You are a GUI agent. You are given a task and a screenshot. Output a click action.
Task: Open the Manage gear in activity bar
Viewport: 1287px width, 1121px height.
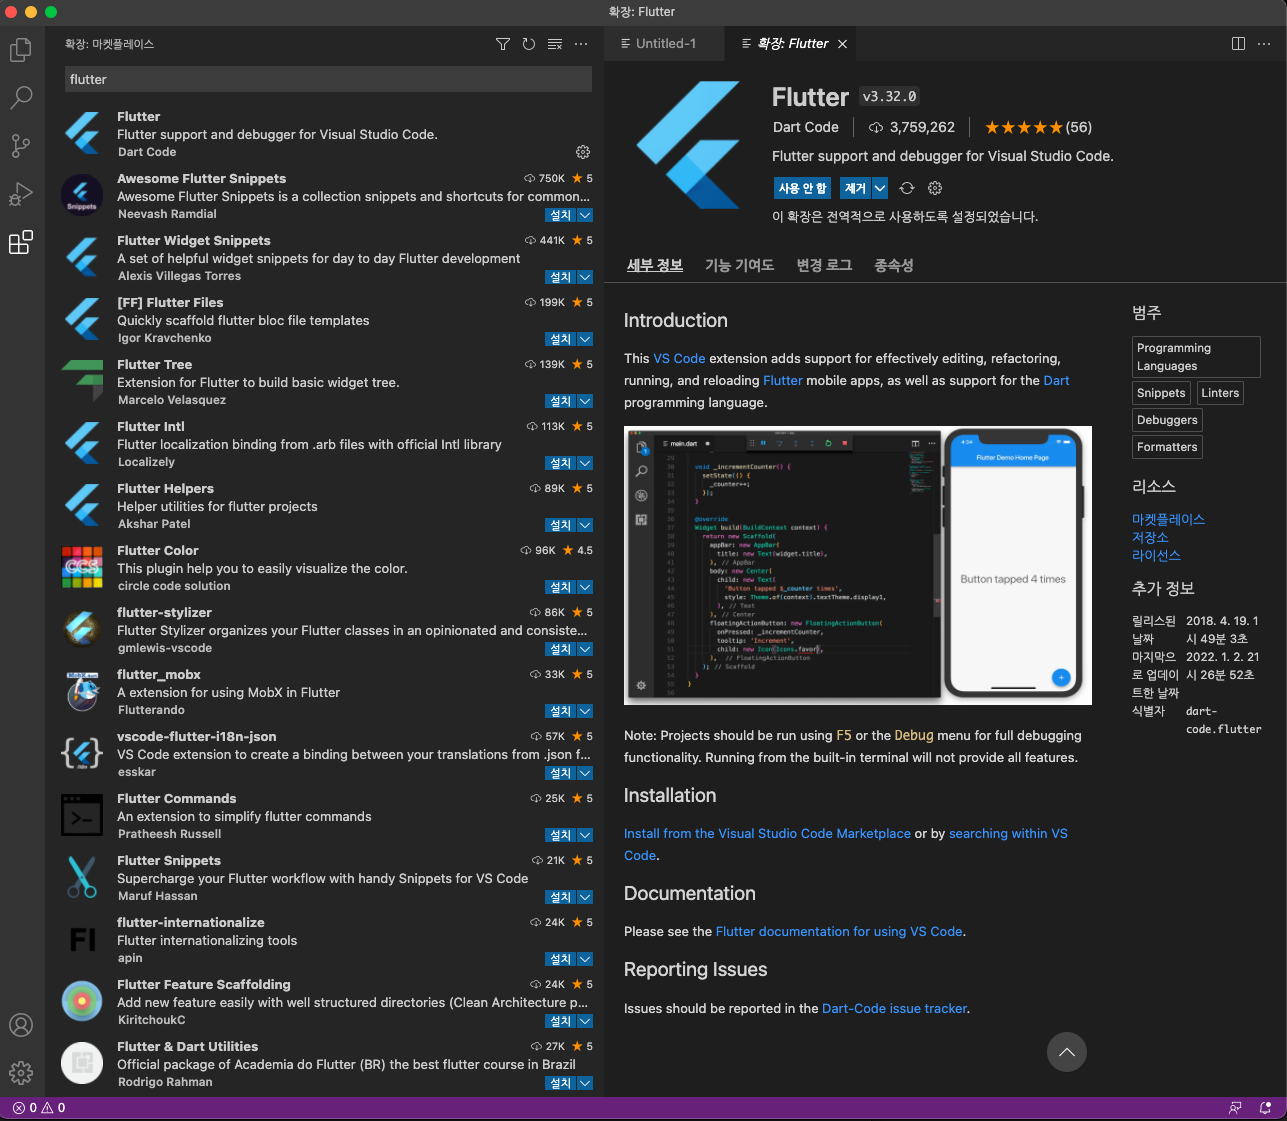click(21, 1073)
